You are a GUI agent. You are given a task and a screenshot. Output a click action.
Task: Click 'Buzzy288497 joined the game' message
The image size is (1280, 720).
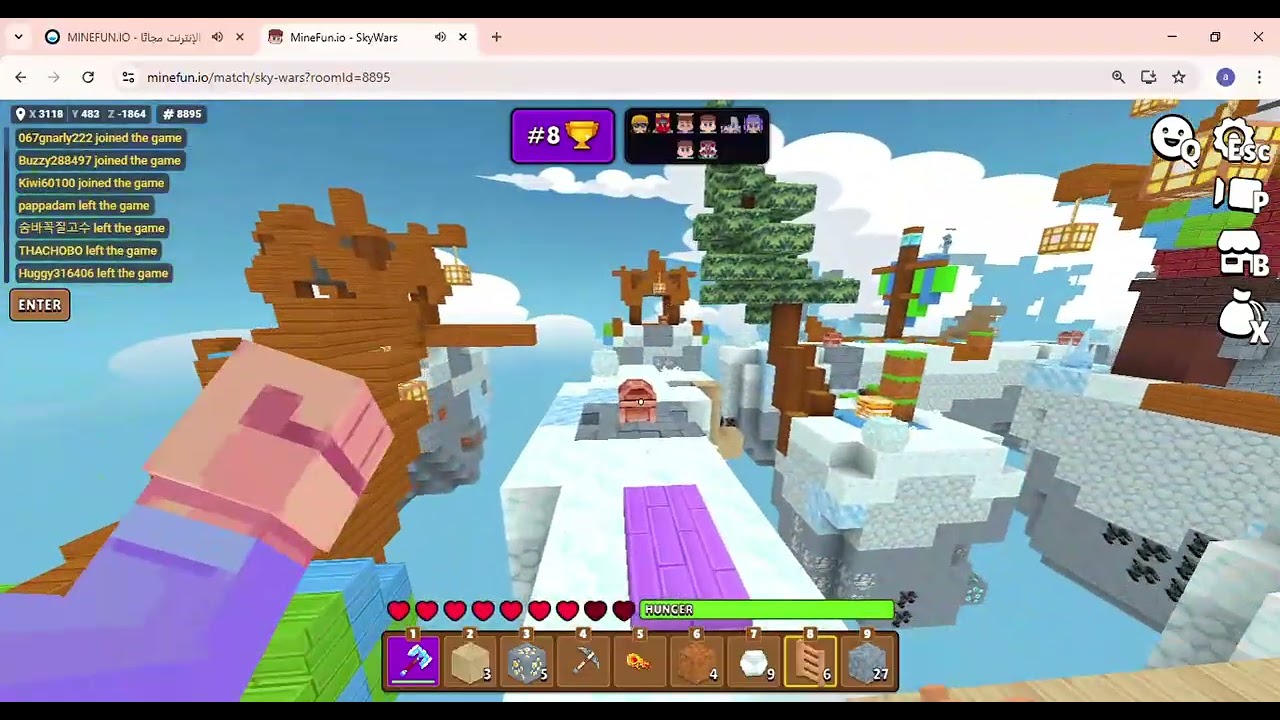(99, 160)
